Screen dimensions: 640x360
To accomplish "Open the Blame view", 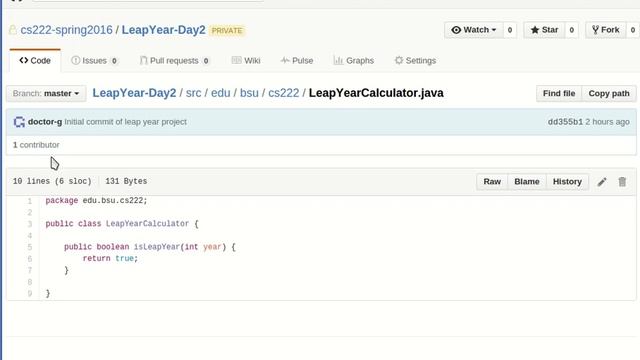I will click(527, 182).
